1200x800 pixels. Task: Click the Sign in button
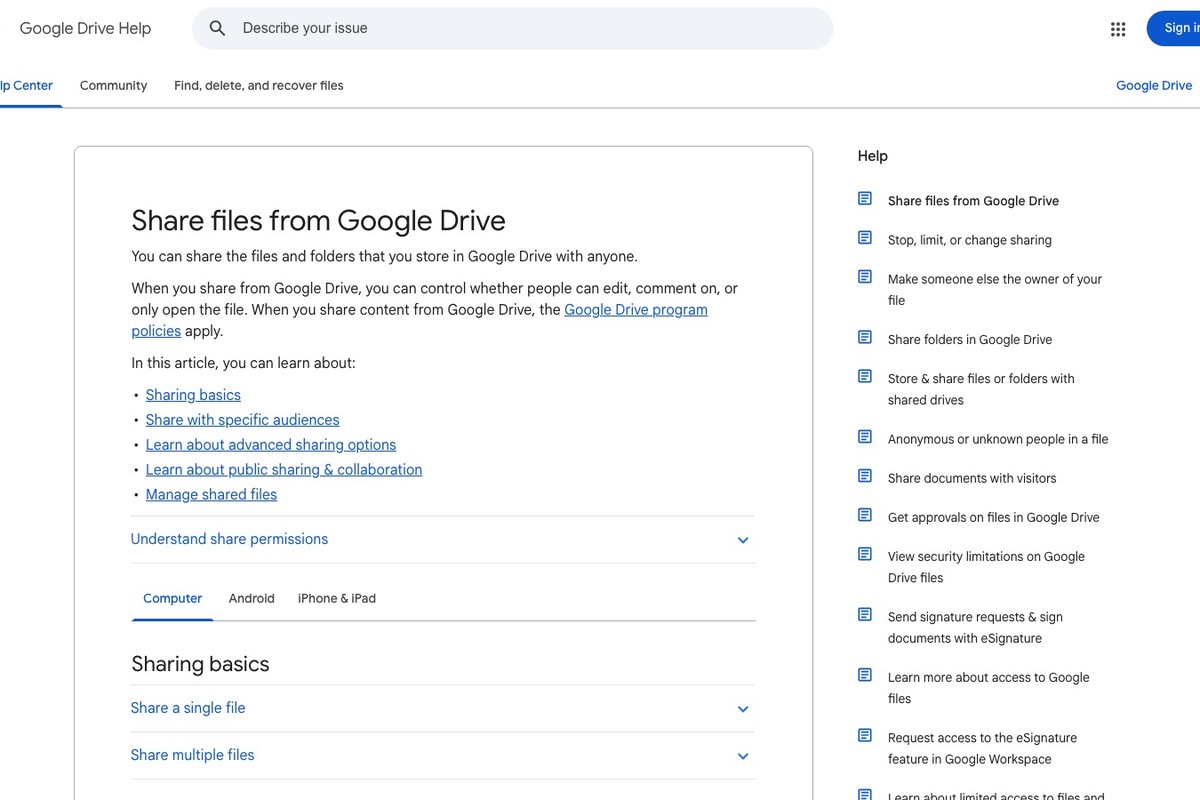pos(1174,28)
